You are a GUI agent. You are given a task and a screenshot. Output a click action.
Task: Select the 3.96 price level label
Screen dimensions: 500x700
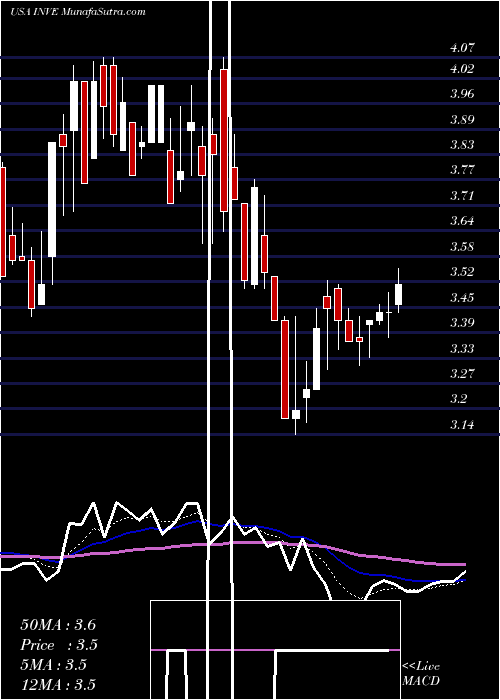(x=462, y=94)
